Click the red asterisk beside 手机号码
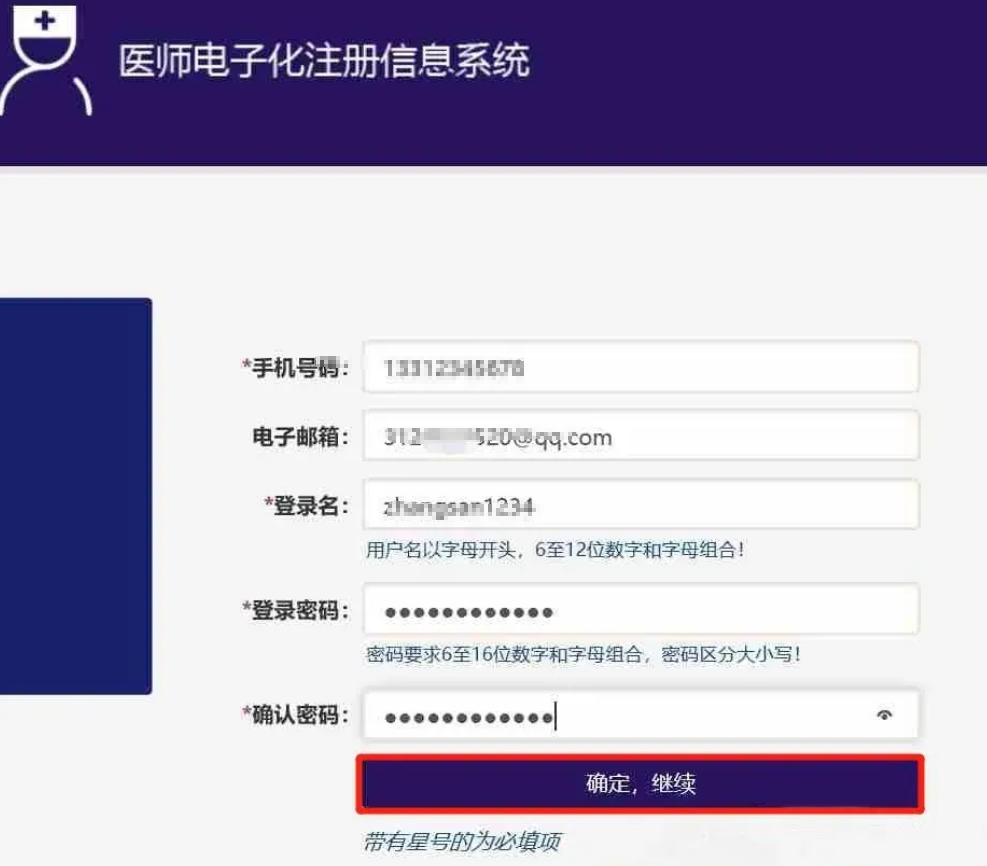The image size is (987, 866). 246,366
